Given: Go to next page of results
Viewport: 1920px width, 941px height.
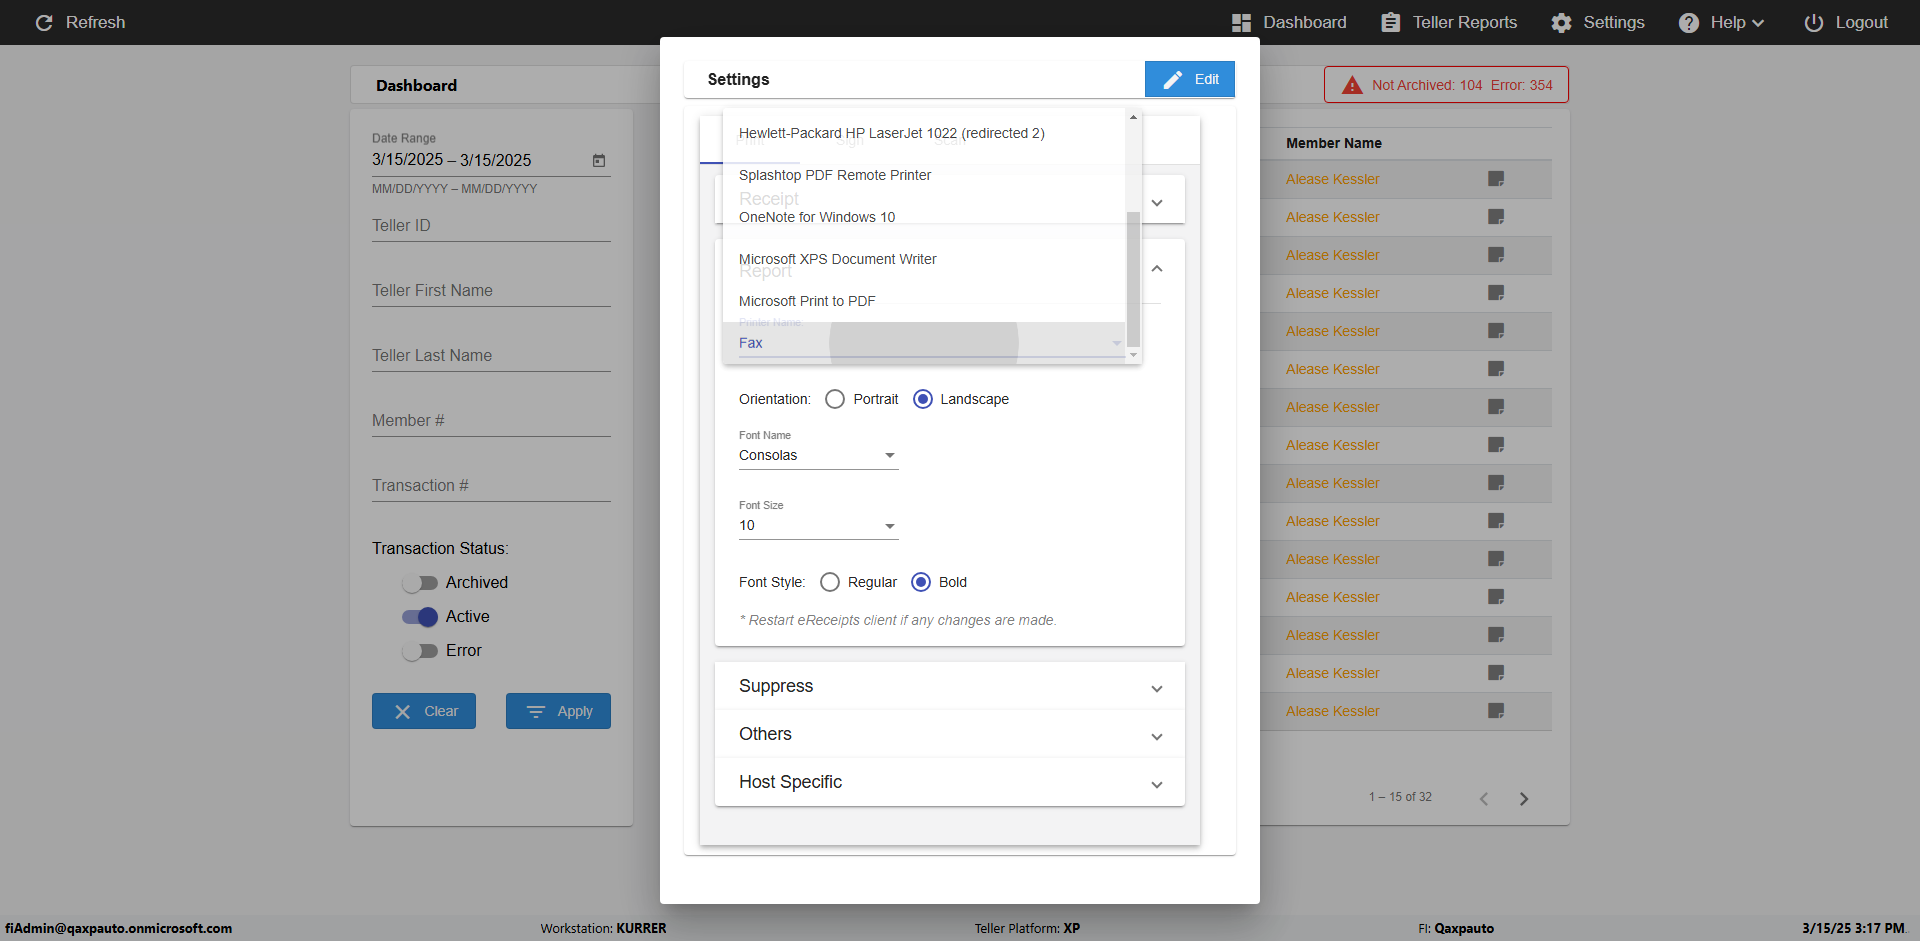Looking at the screenshot, I should [x=1524, y=798].
